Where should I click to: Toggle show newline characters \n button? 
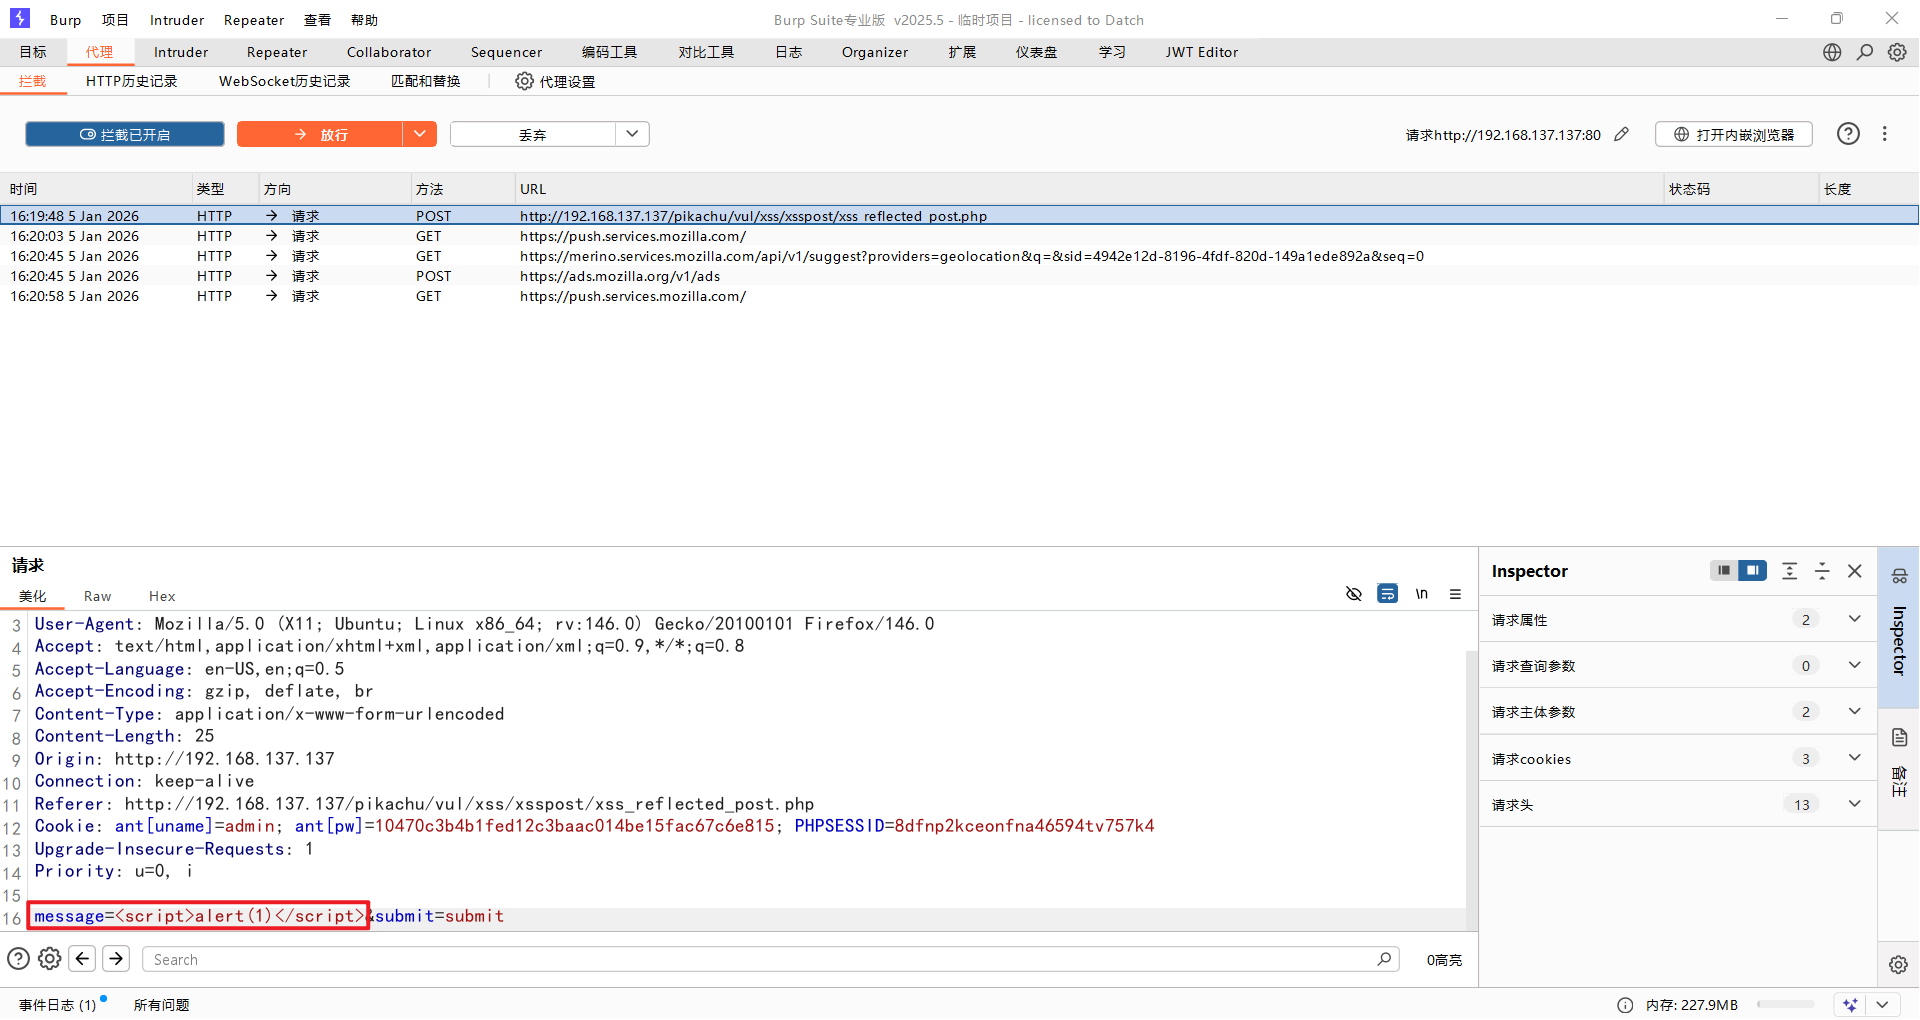click(1422, 594)
